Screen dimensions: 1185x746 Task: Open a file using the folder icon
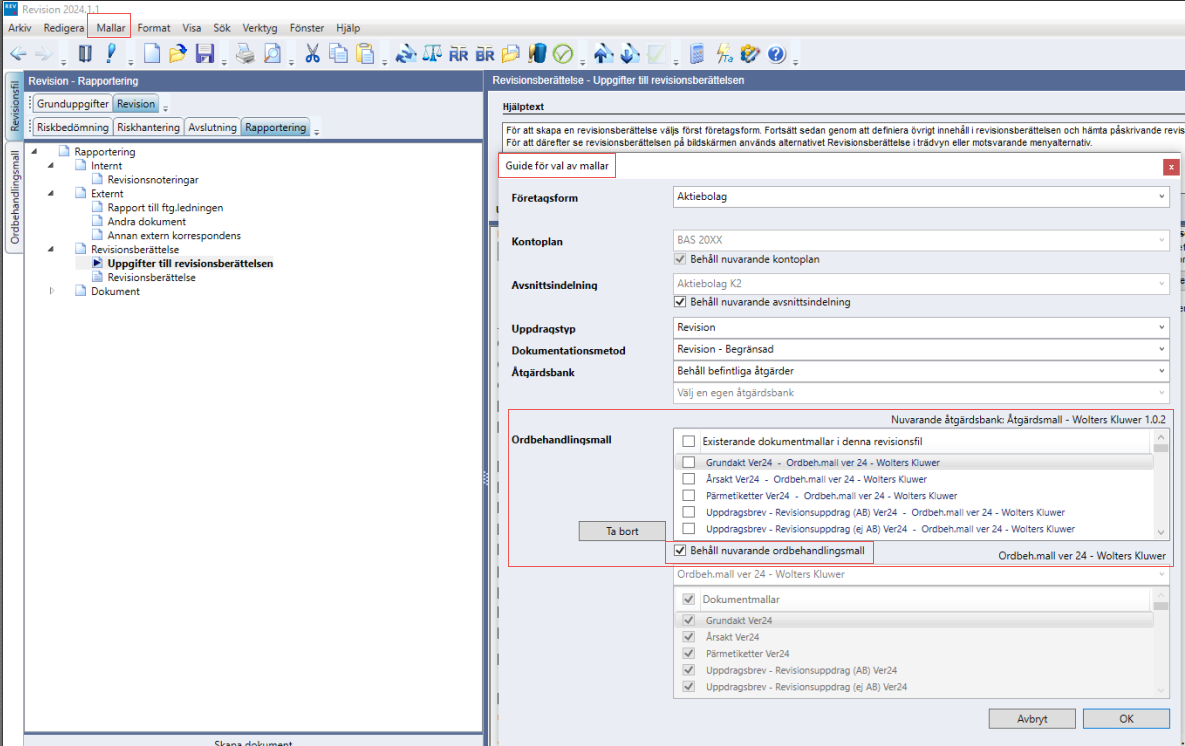178,54
